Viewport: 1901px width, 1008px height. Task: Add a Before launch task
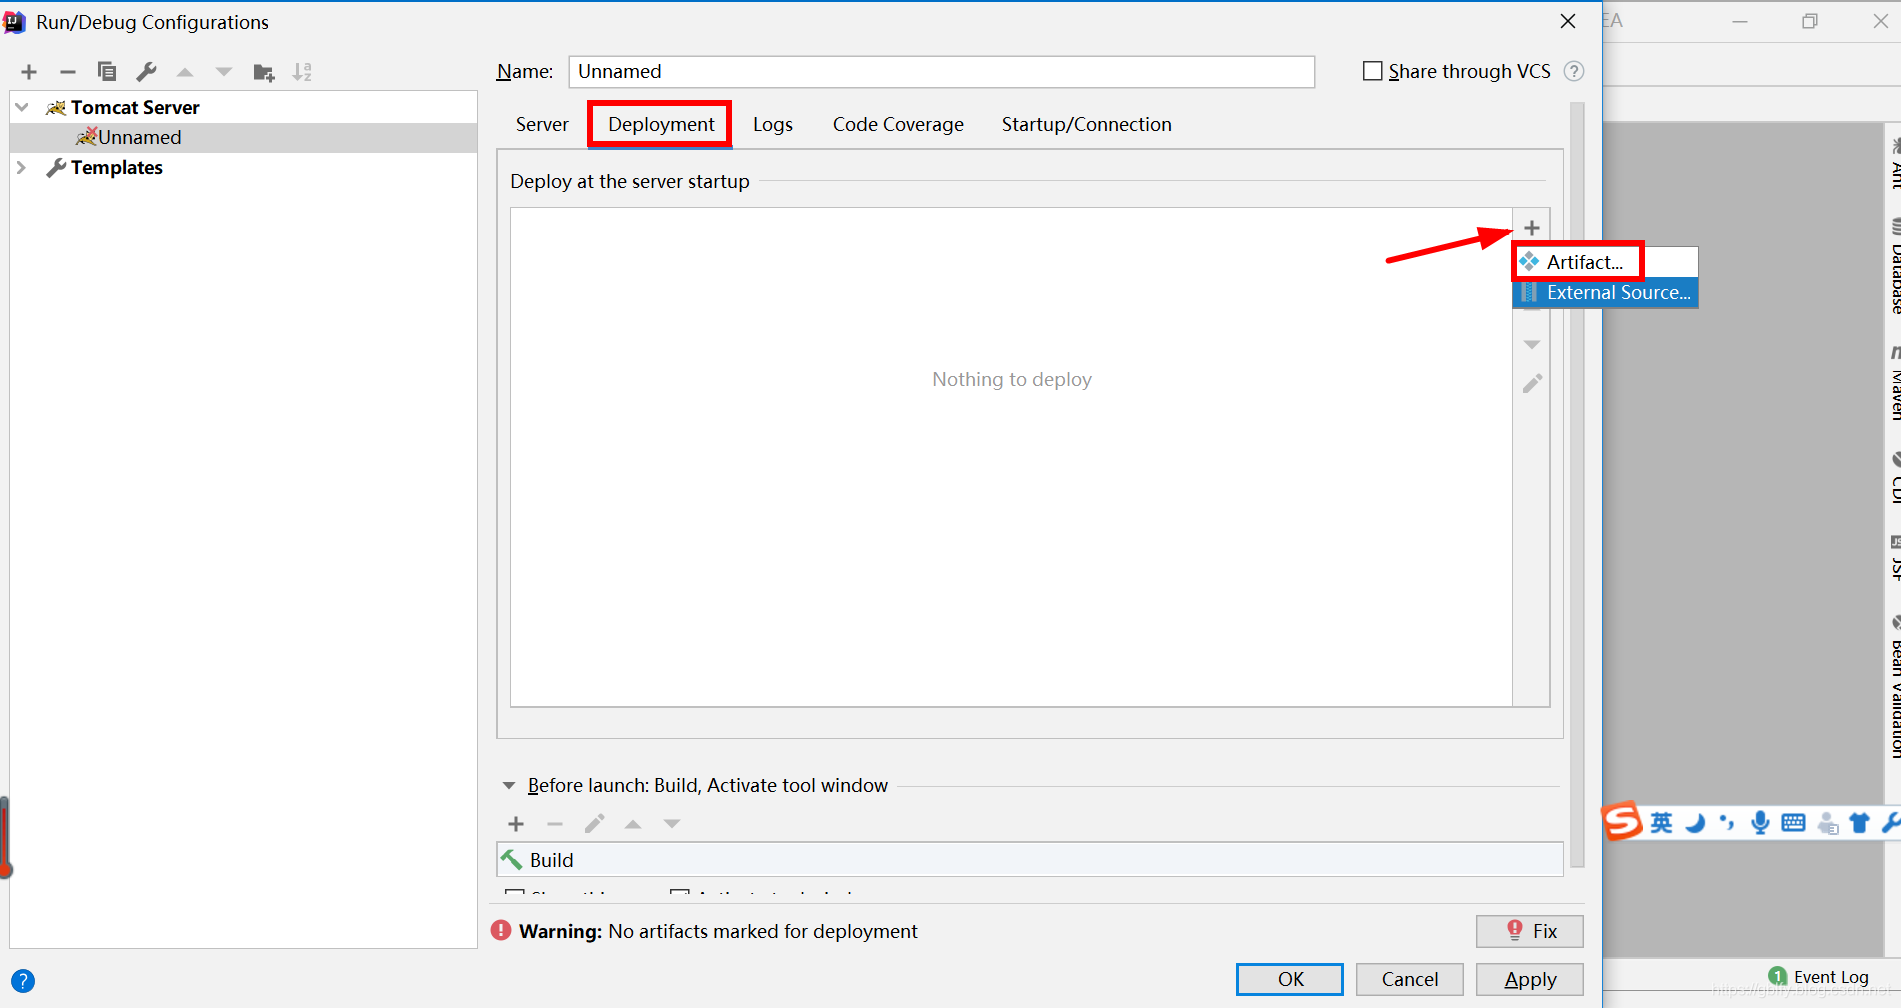click(x=516, y=824)
